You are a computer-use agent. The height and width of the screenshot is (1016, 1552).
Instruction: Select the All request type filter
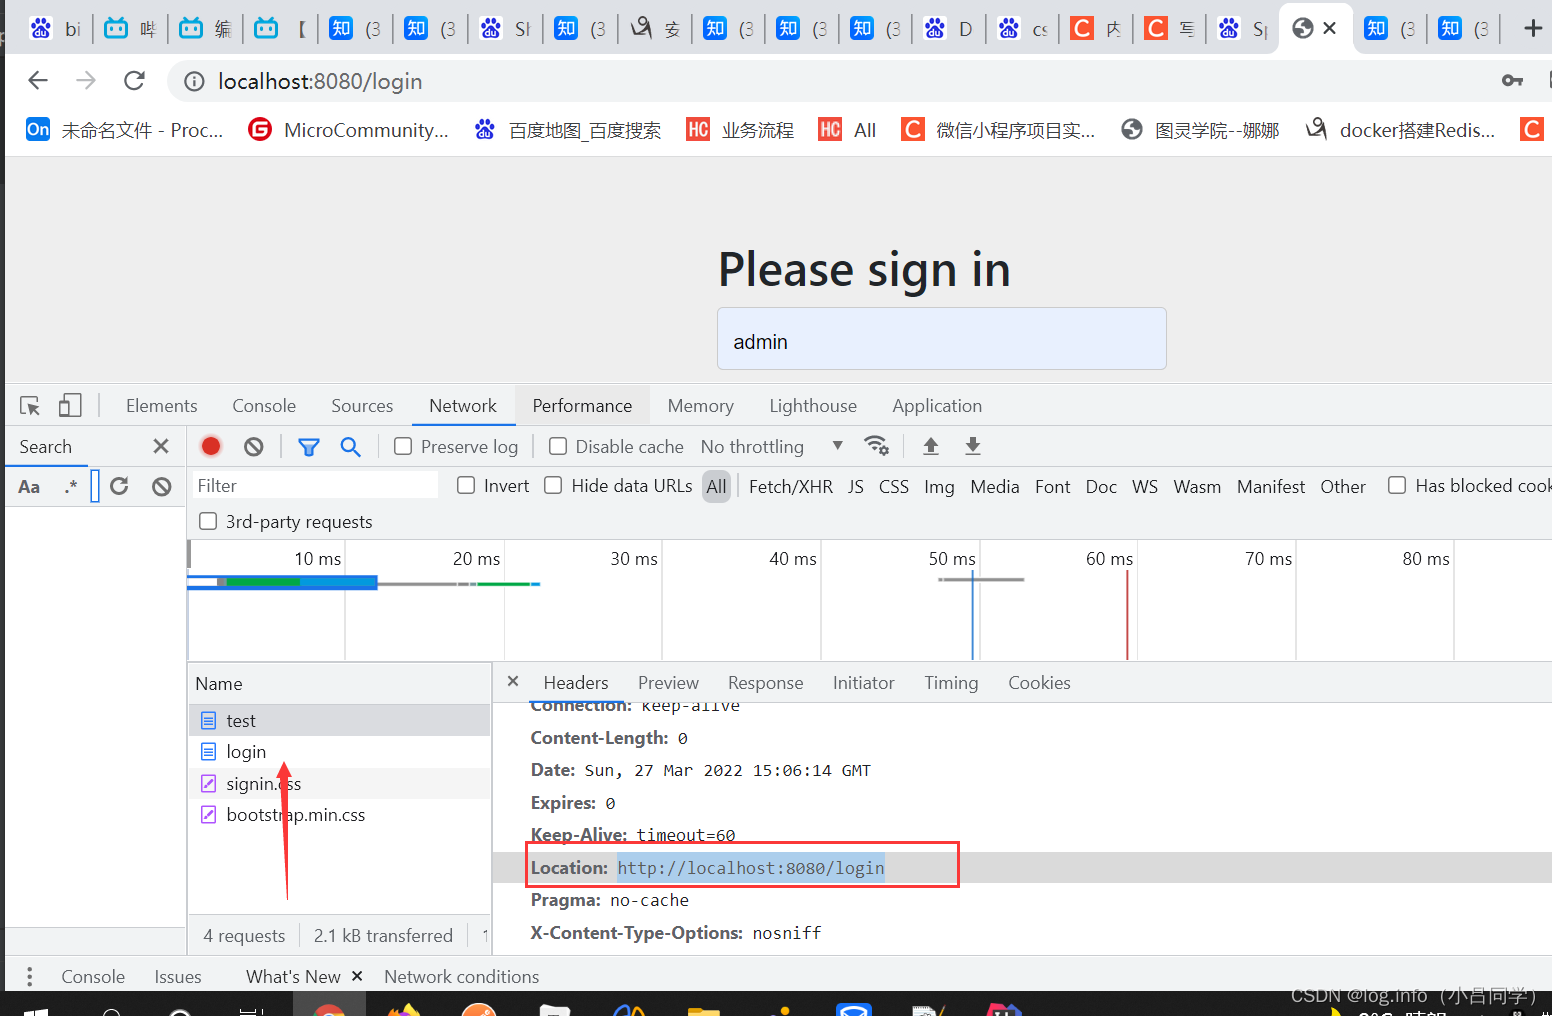tap(716, 487)
